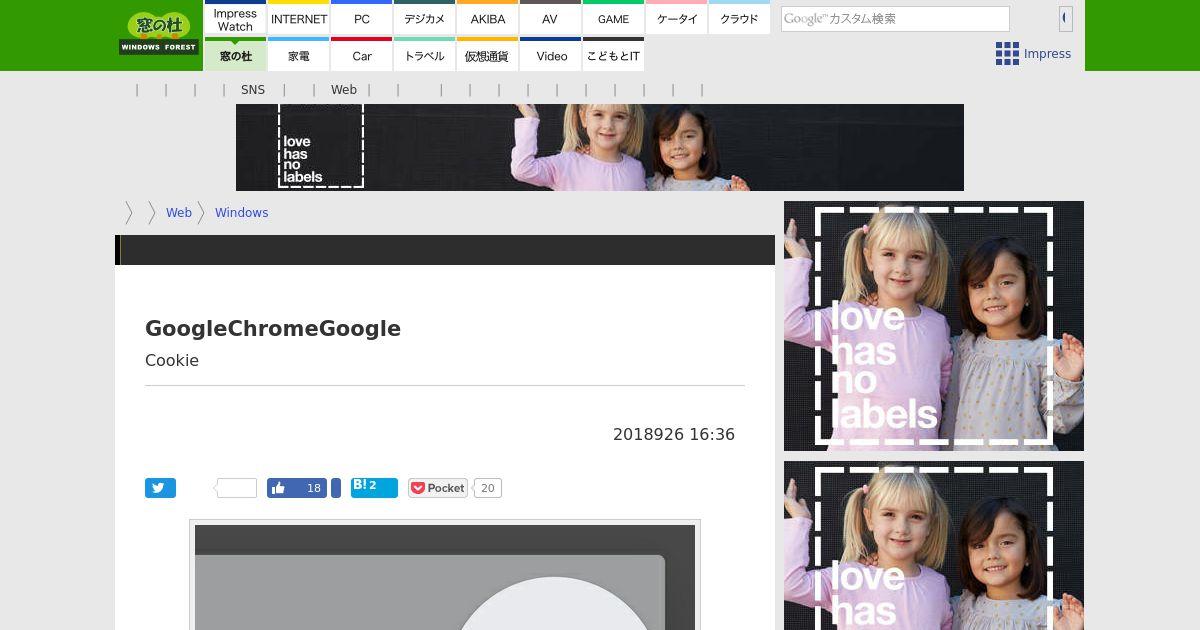The width and height of the screenshot is (1200, 630).
Task: Go to the Web category in navigation bar
Action: pos(344,90)
